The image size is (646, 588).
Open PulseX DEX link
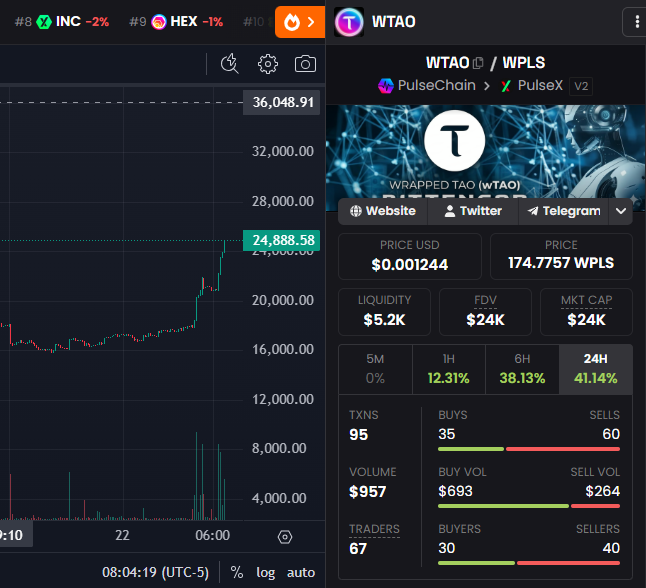(531, 86)
